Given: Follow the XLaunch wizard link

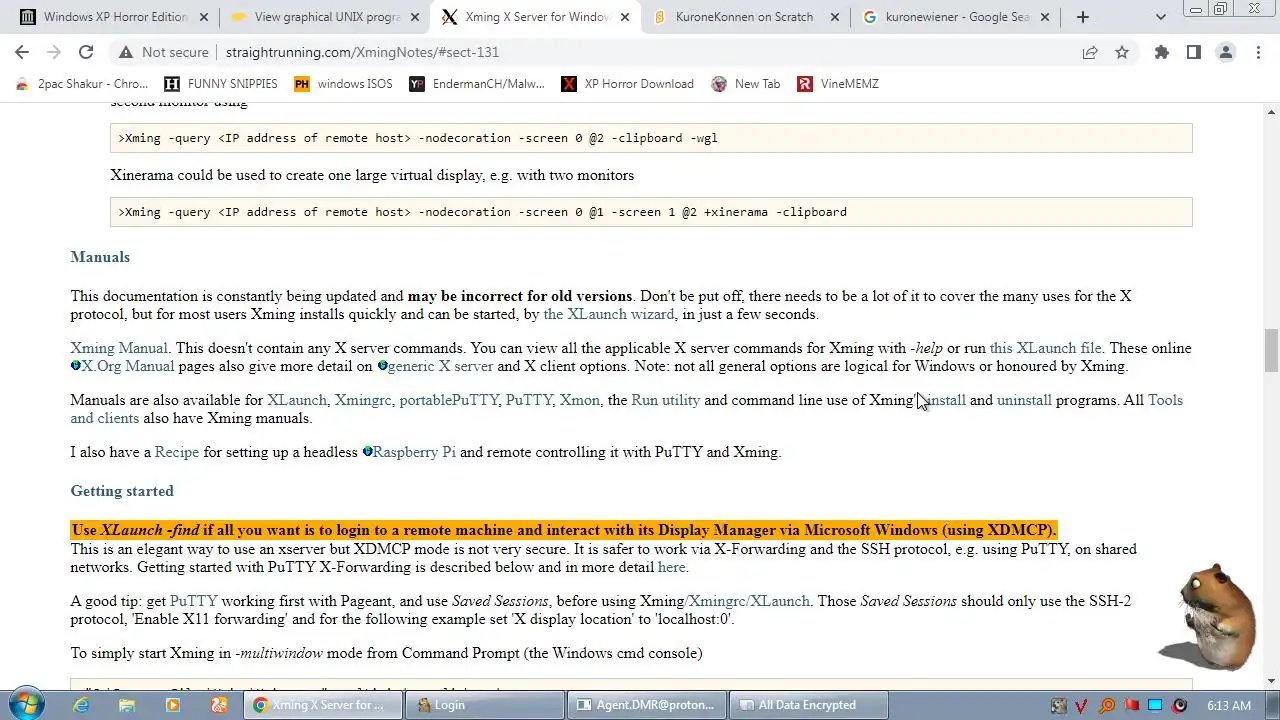Looking at the screenshot, I should [x=609, y=314].
